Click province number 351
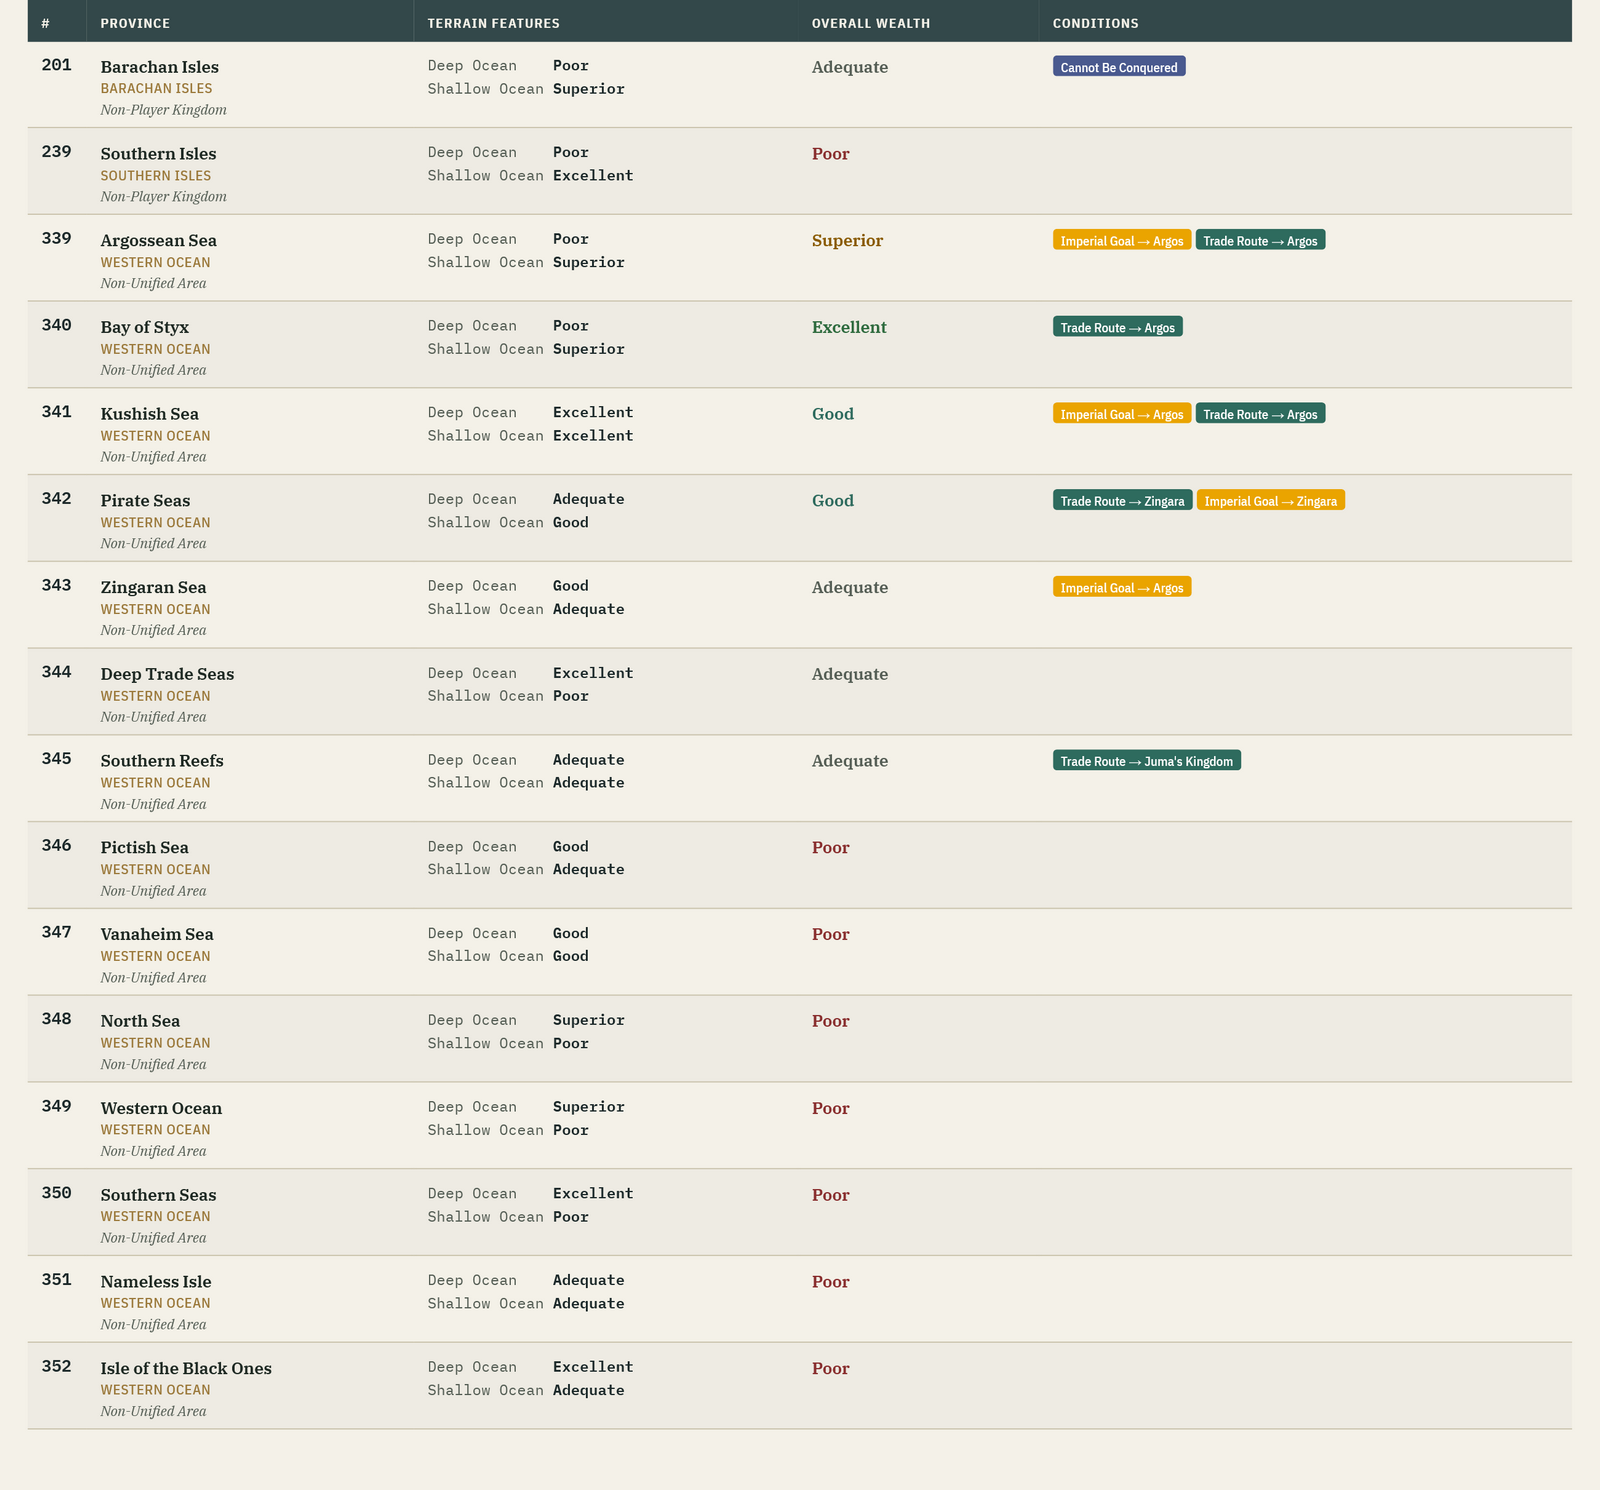 click(57, 1280)
